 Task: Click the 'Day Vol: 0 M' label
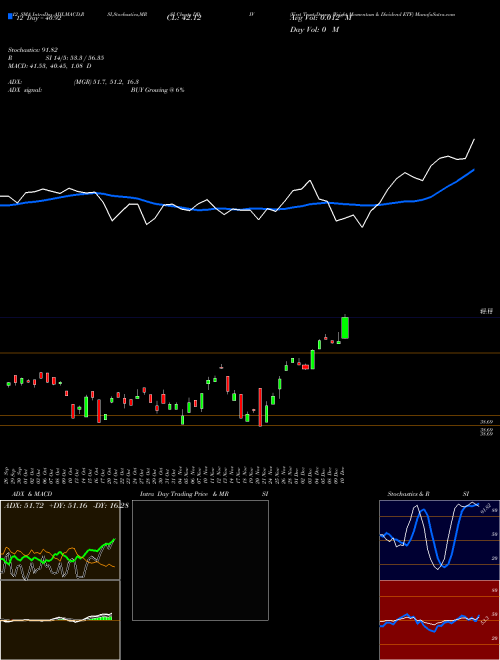pyautogui.click(x=314, y=30)
